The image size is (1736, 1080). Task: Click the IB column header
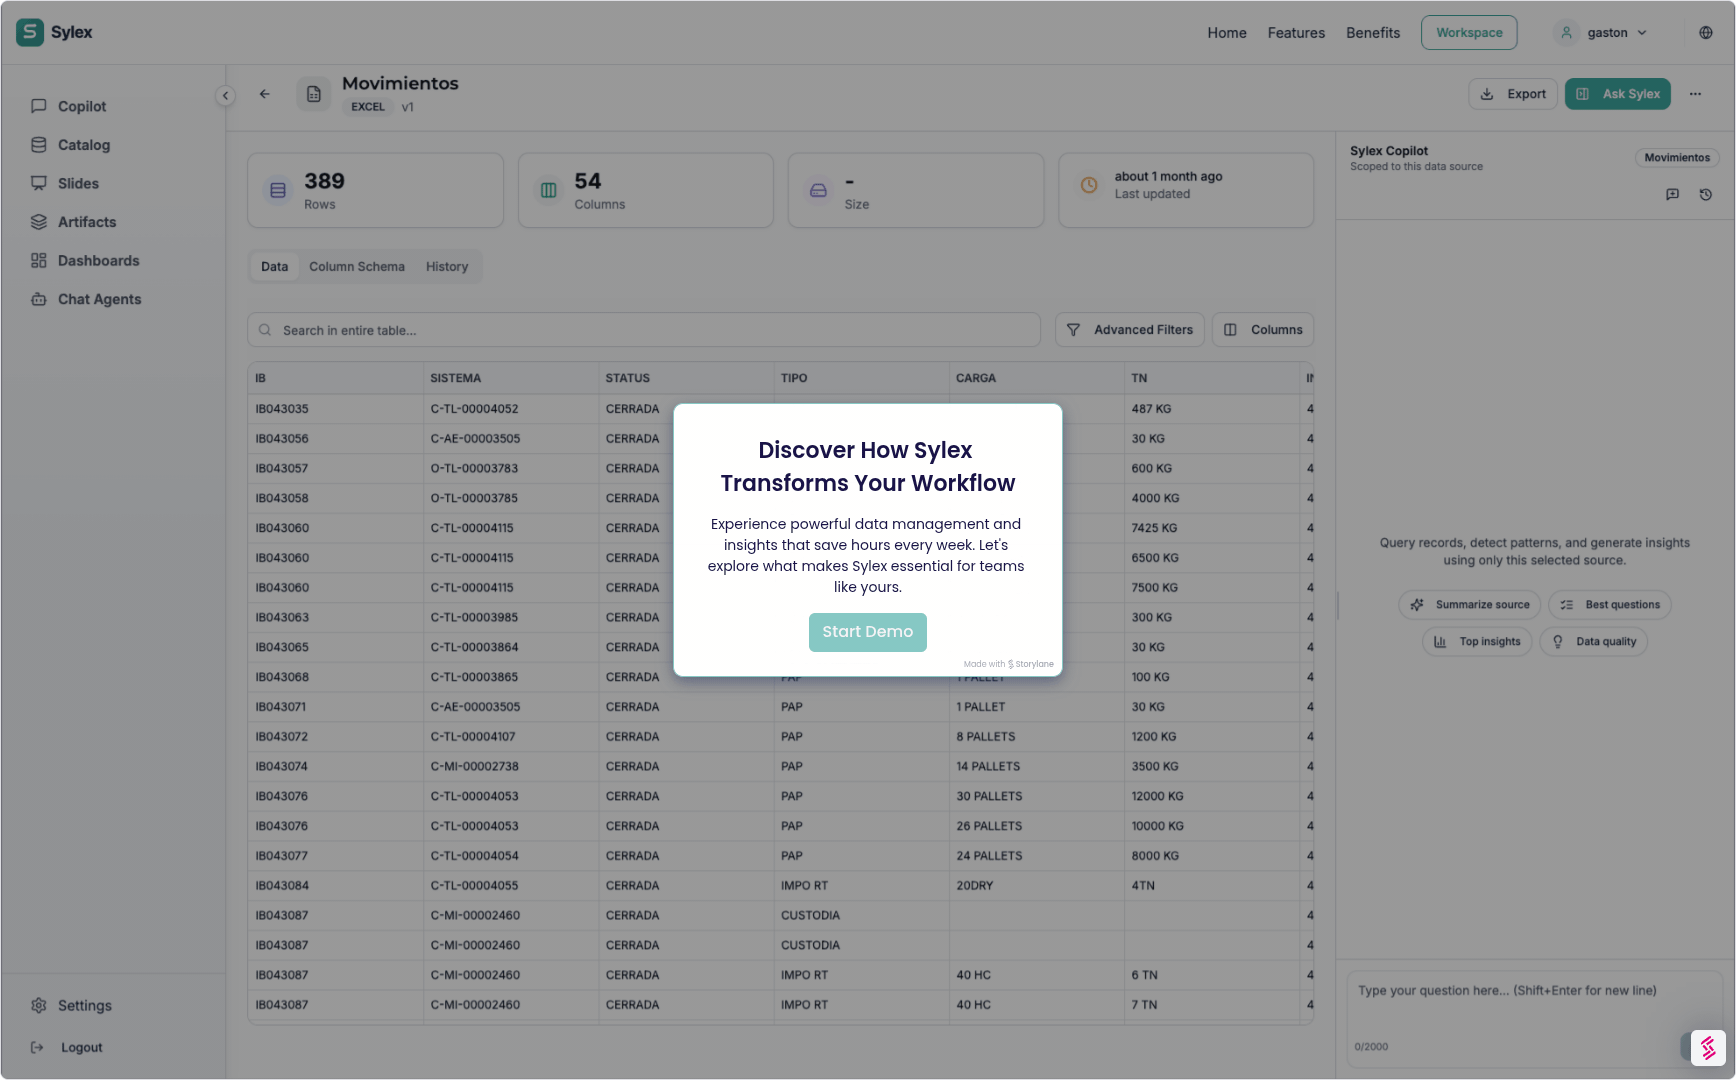(335, 378)
